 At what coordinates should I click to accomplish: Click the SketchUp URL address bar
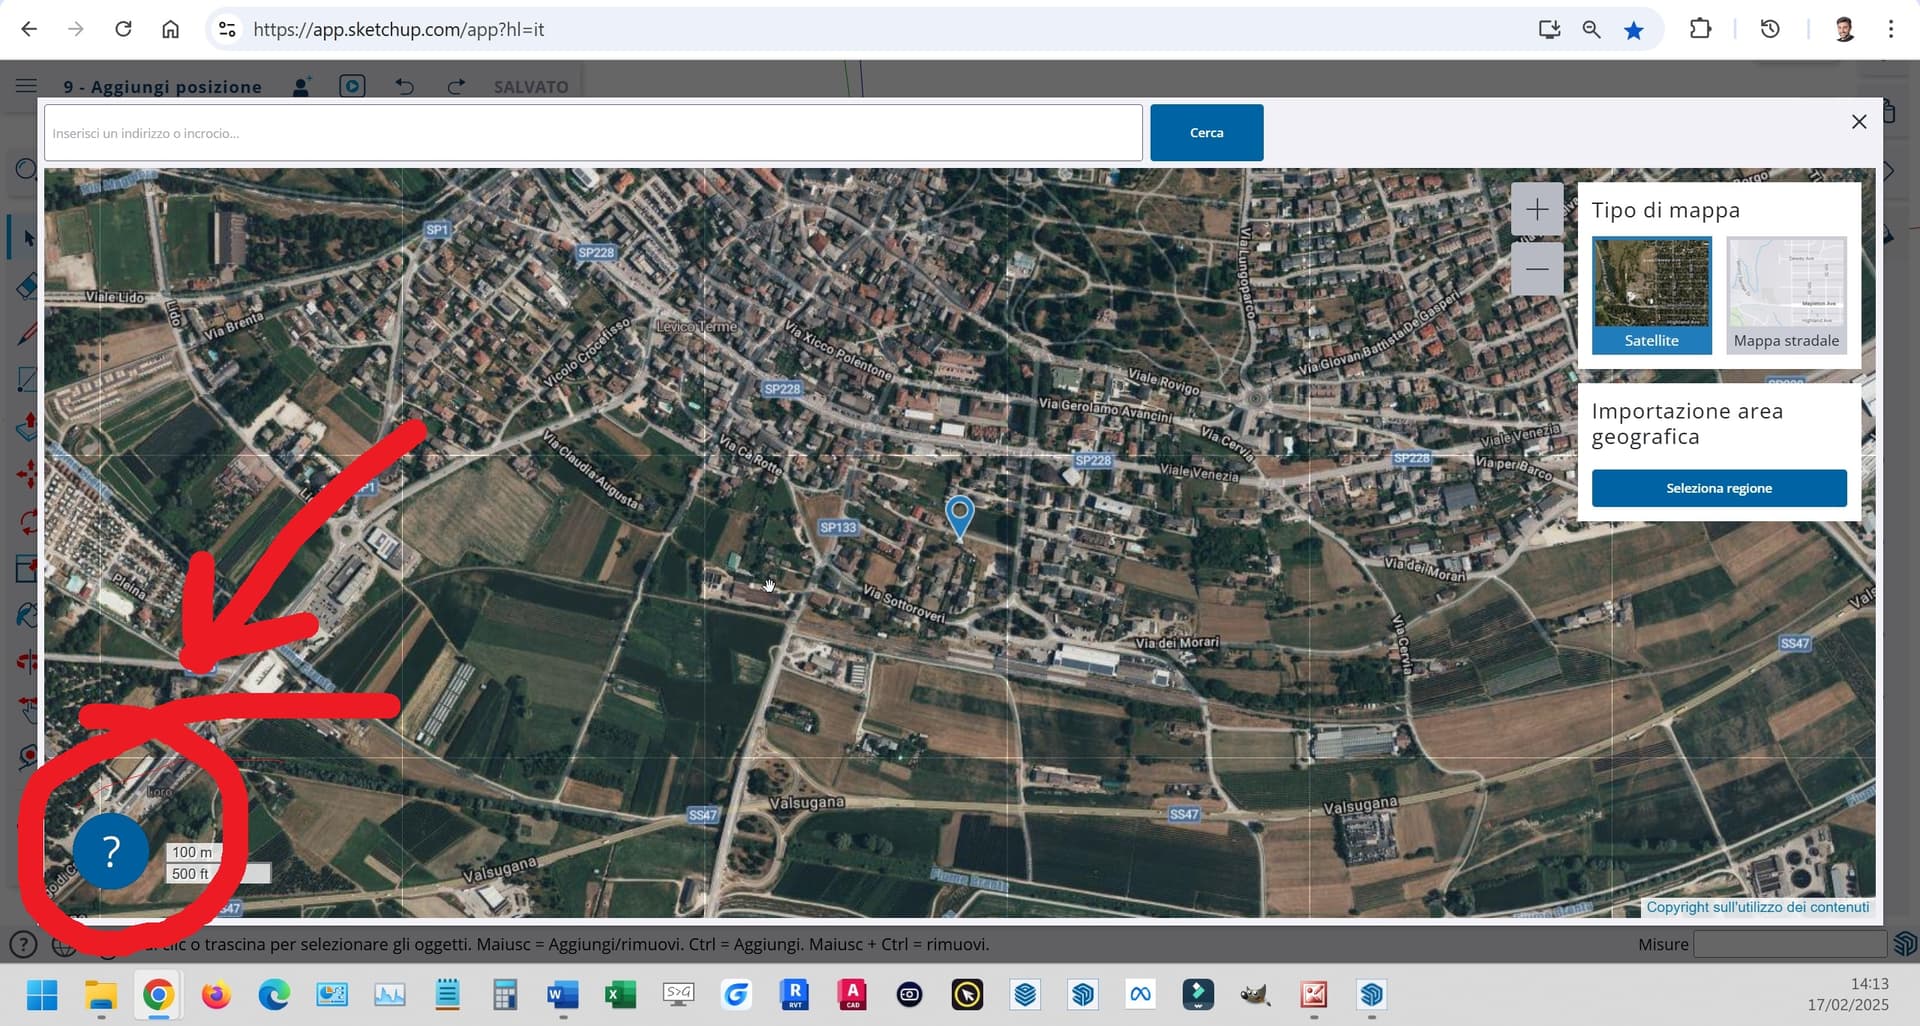tap(398, 29)
